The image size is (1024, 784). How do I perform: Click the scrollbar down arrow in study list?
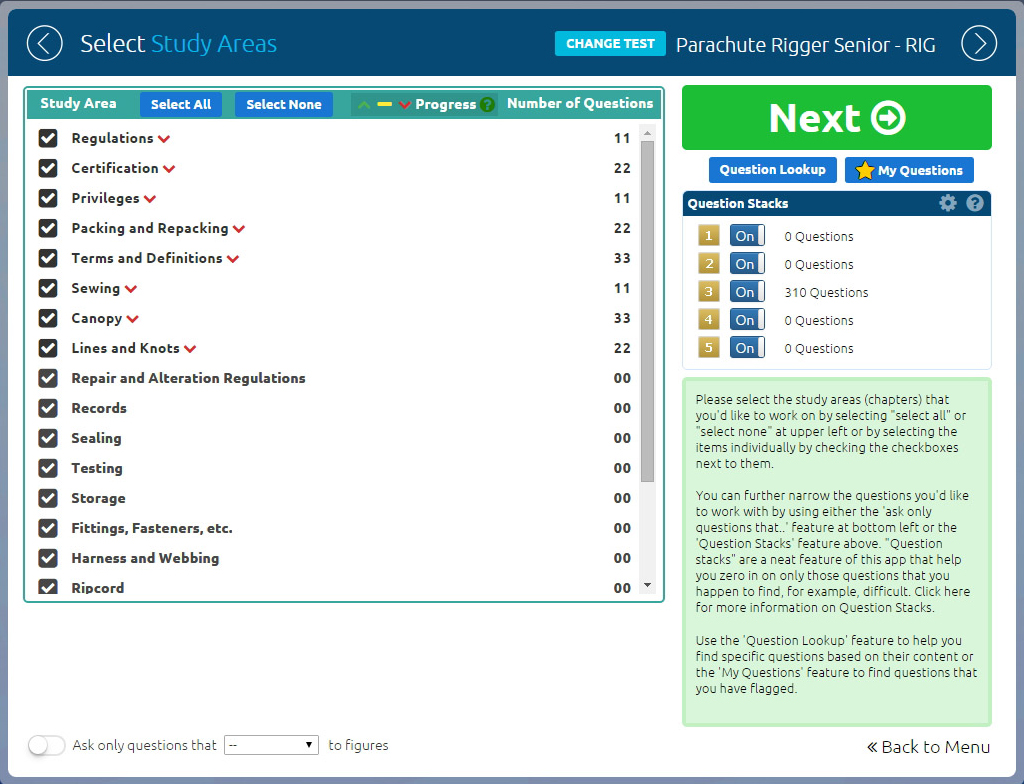click(x=647, y=585)
